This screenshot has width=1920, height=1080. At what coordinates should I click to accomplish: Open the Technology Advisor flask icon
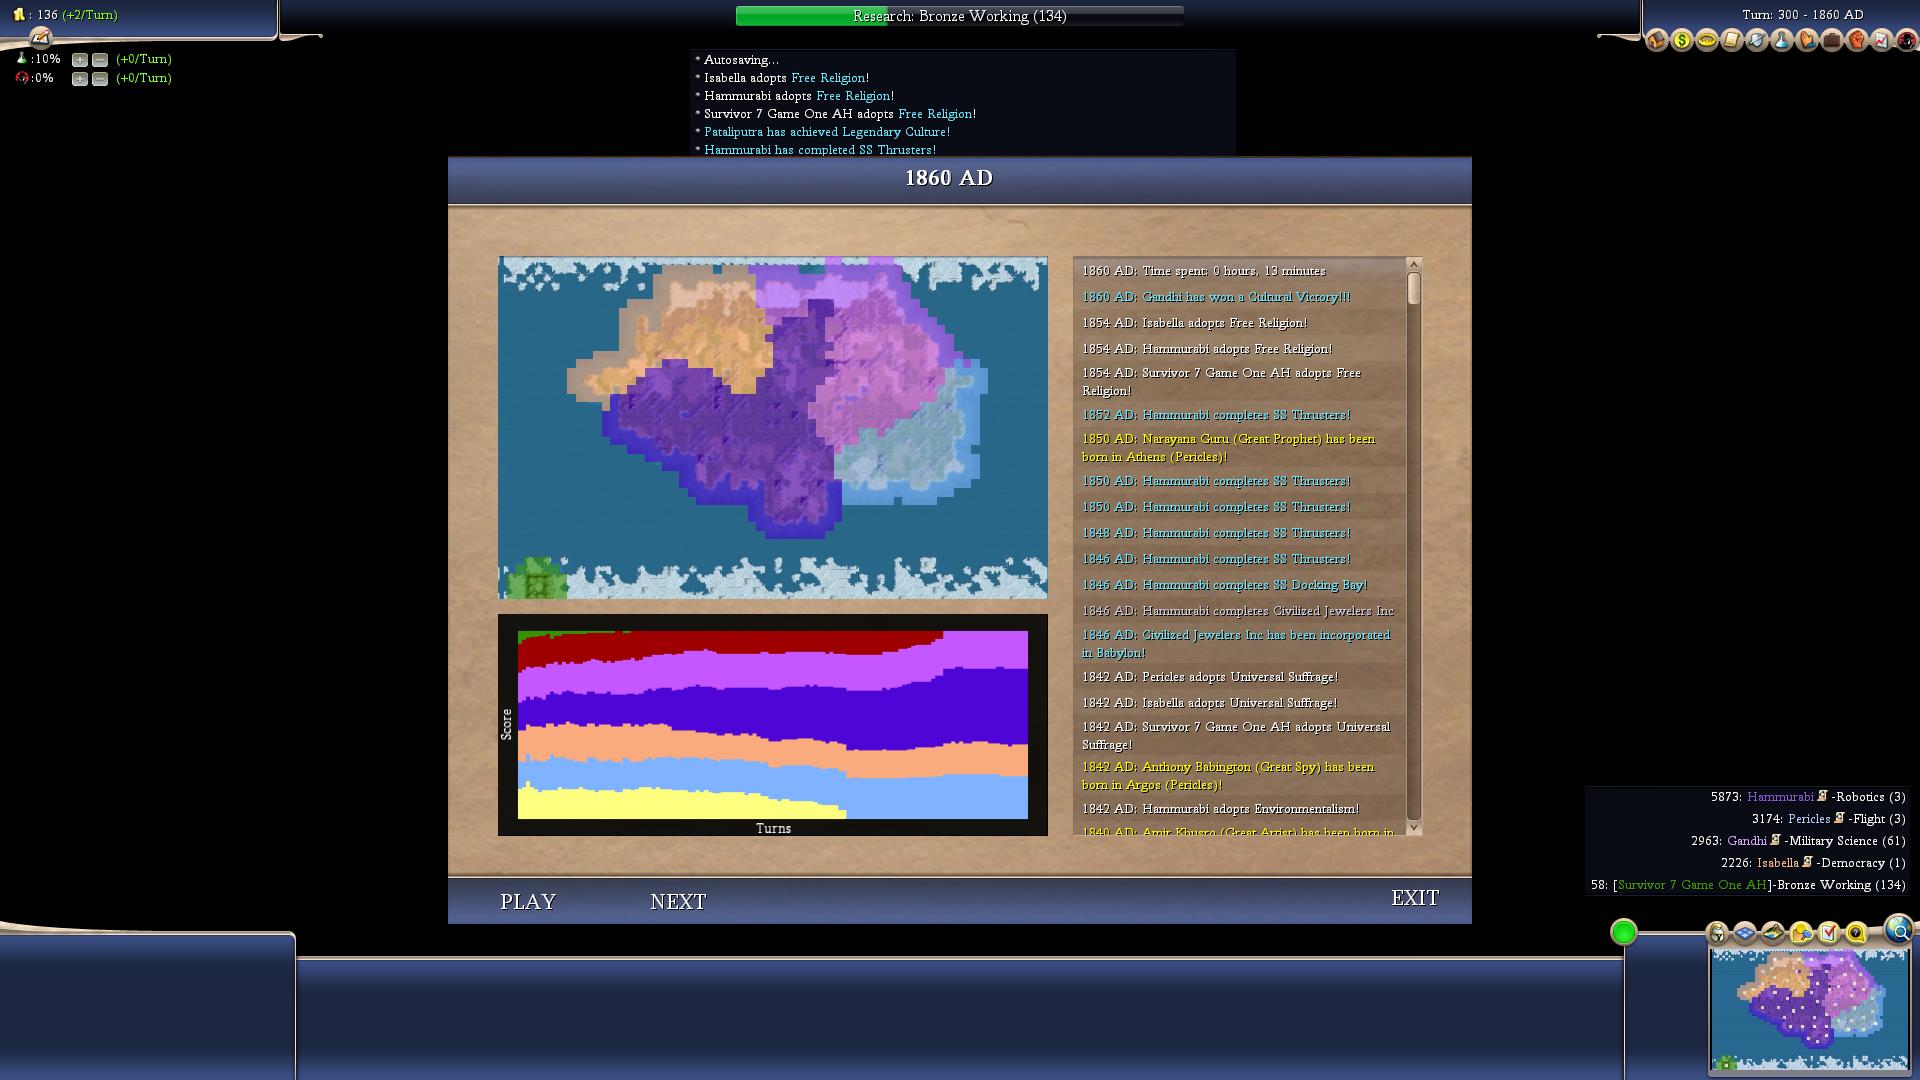[x=1782, y=40]
